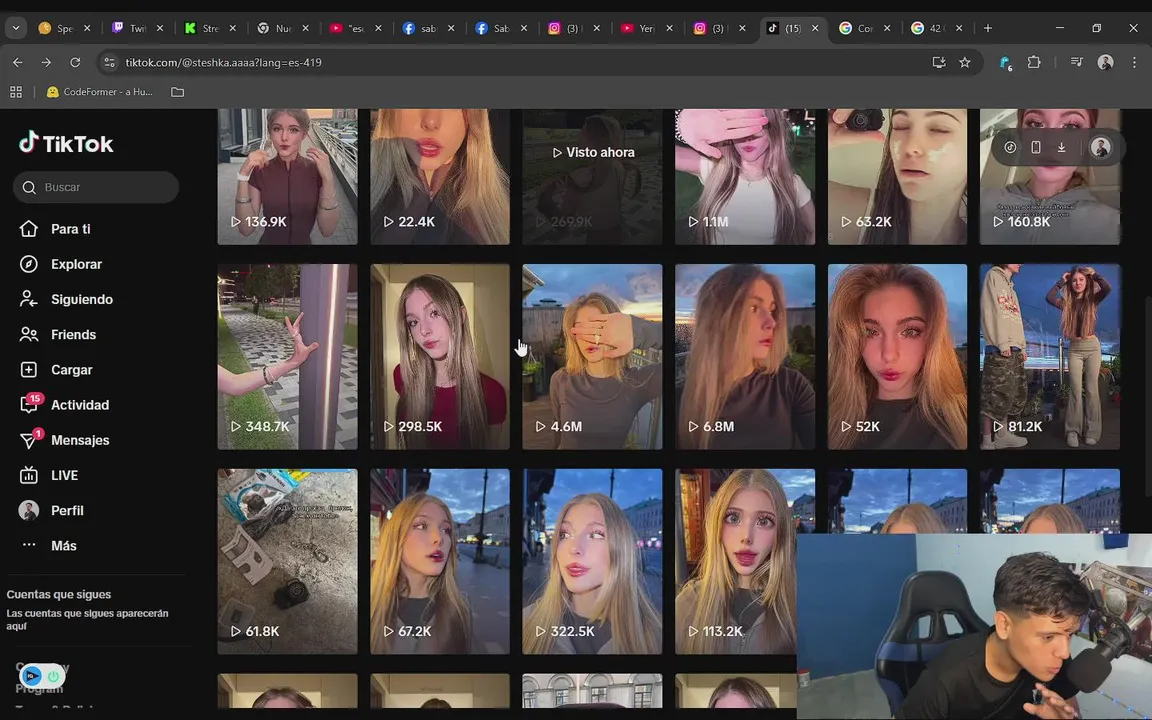Click the phone icon in floating widget

pyautogui.click(x=1036, y=148)
